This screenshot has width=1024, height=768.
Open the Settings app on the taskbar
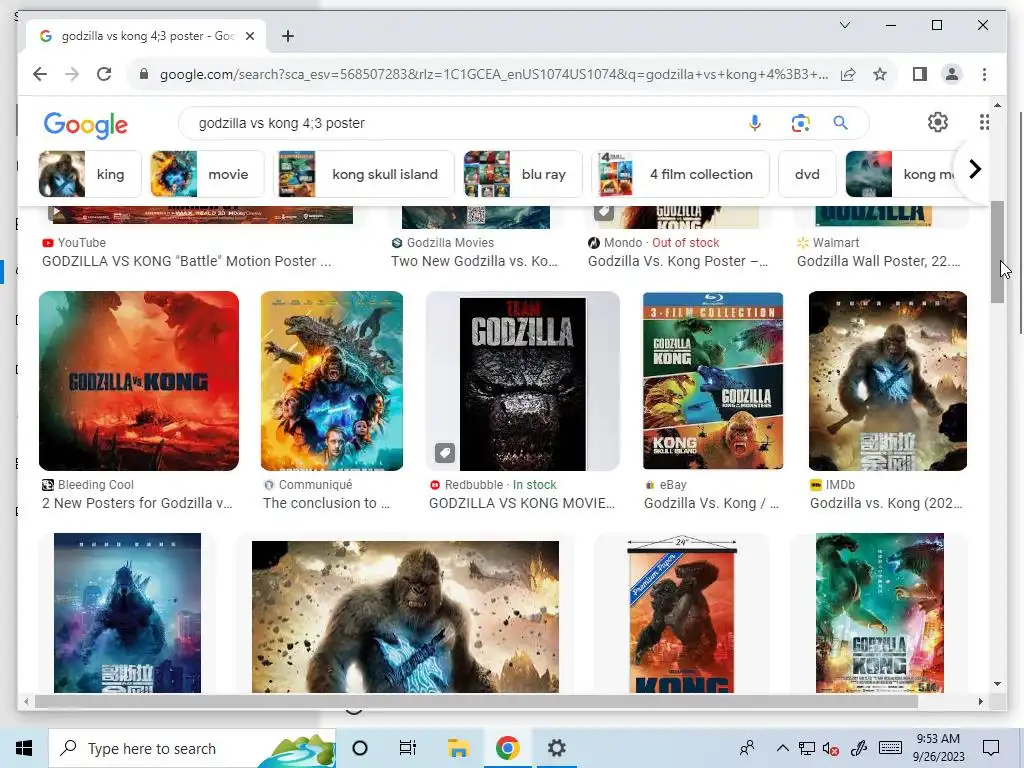click(556, 748)
